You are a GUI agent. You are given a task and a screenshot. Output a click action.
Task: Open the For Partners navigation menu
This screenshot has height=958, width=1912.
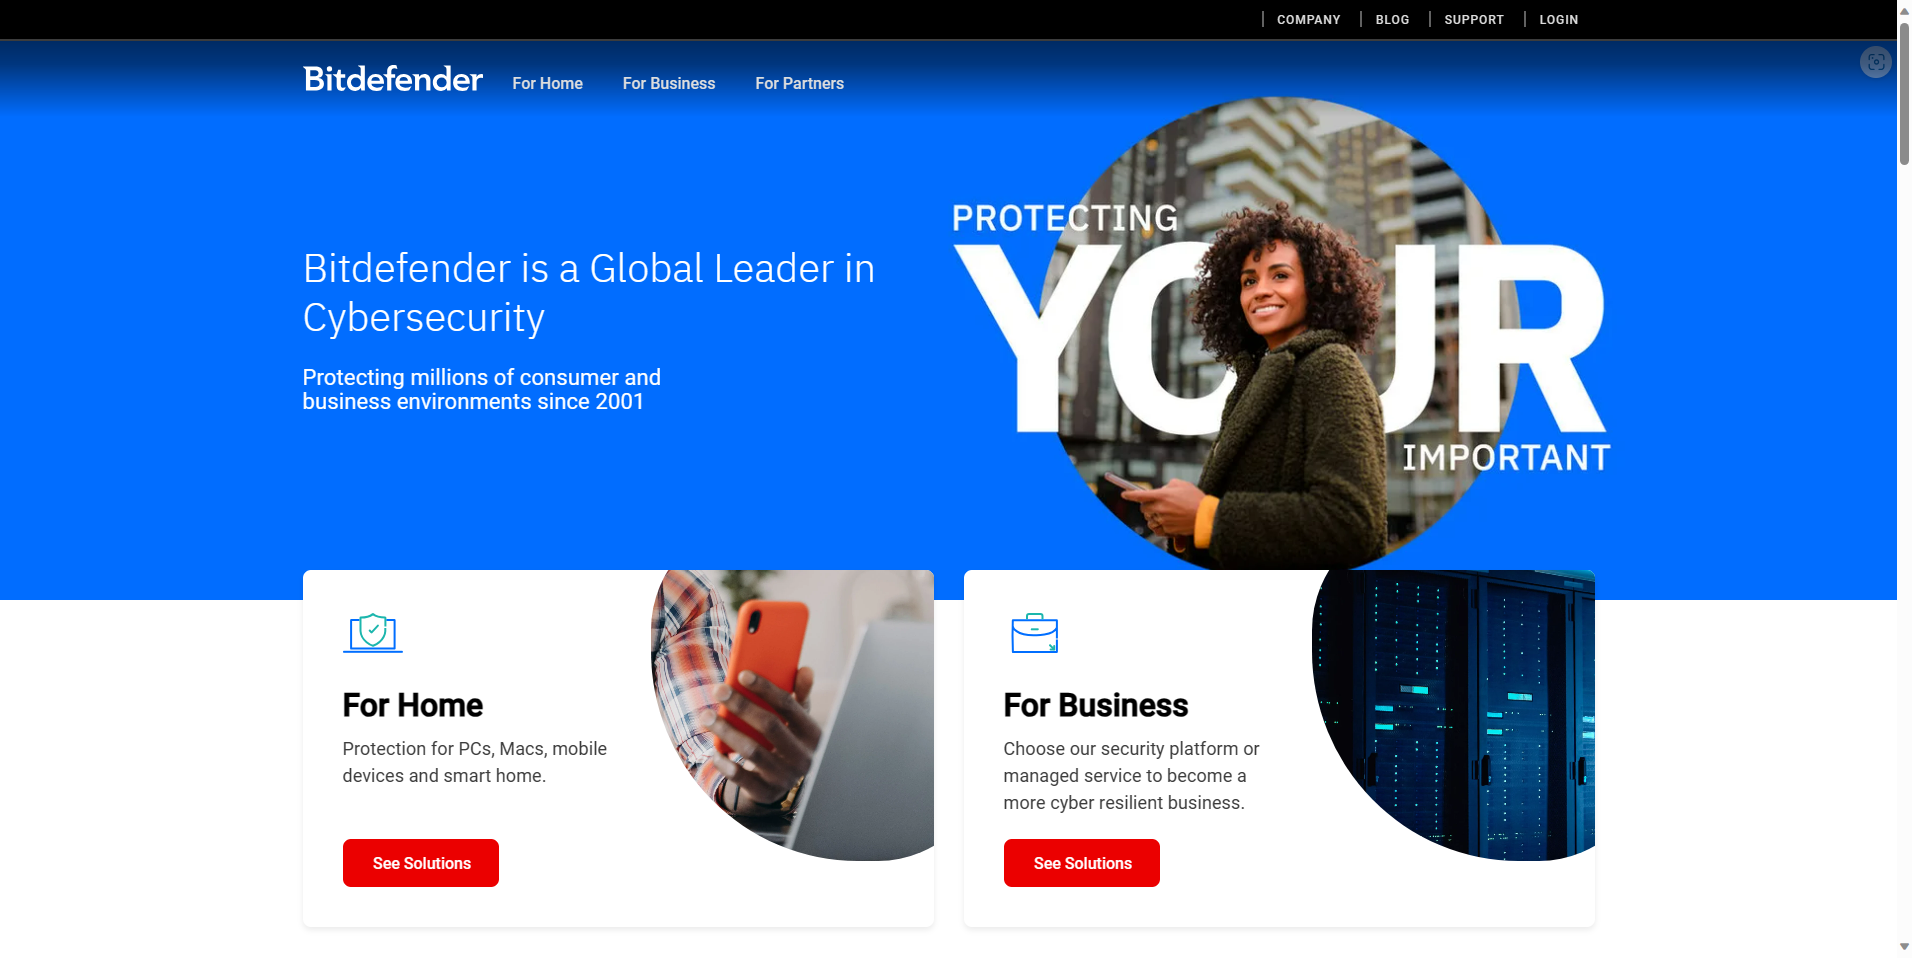(x=799, y=84)
